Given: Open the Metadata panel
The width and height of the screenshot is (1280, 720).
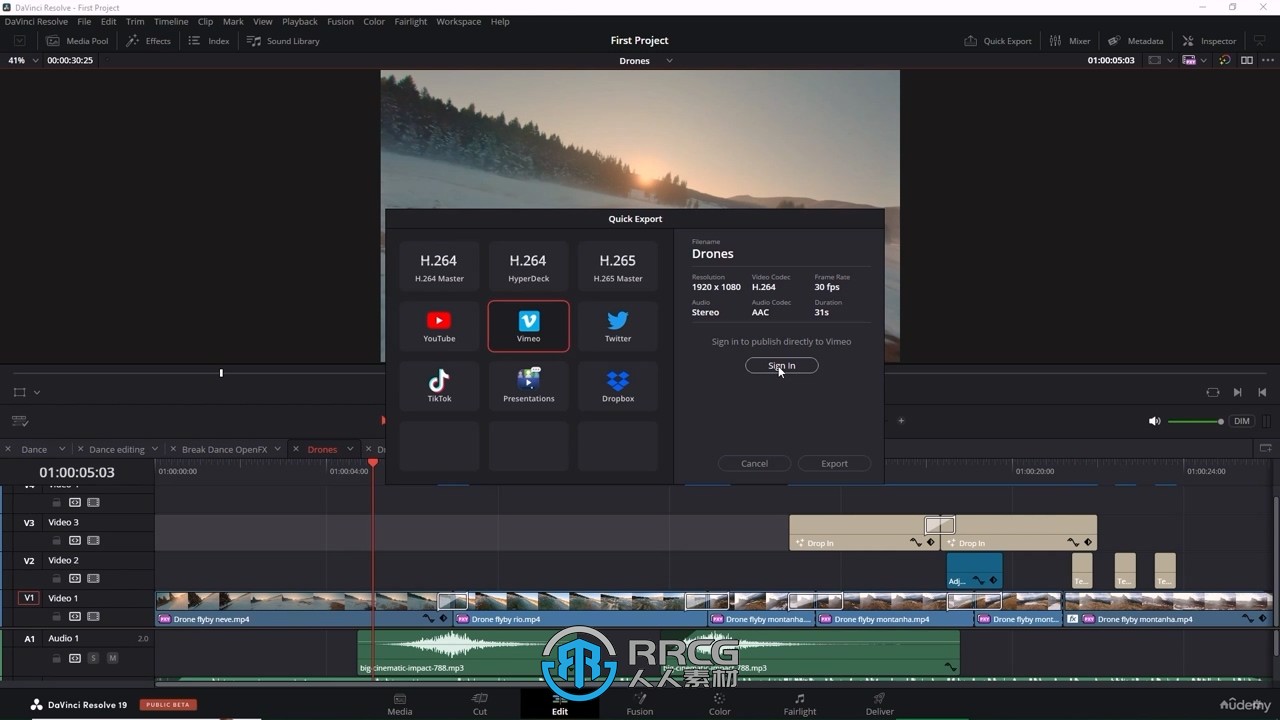Looking at the screenshot, I should [1135, 41].
